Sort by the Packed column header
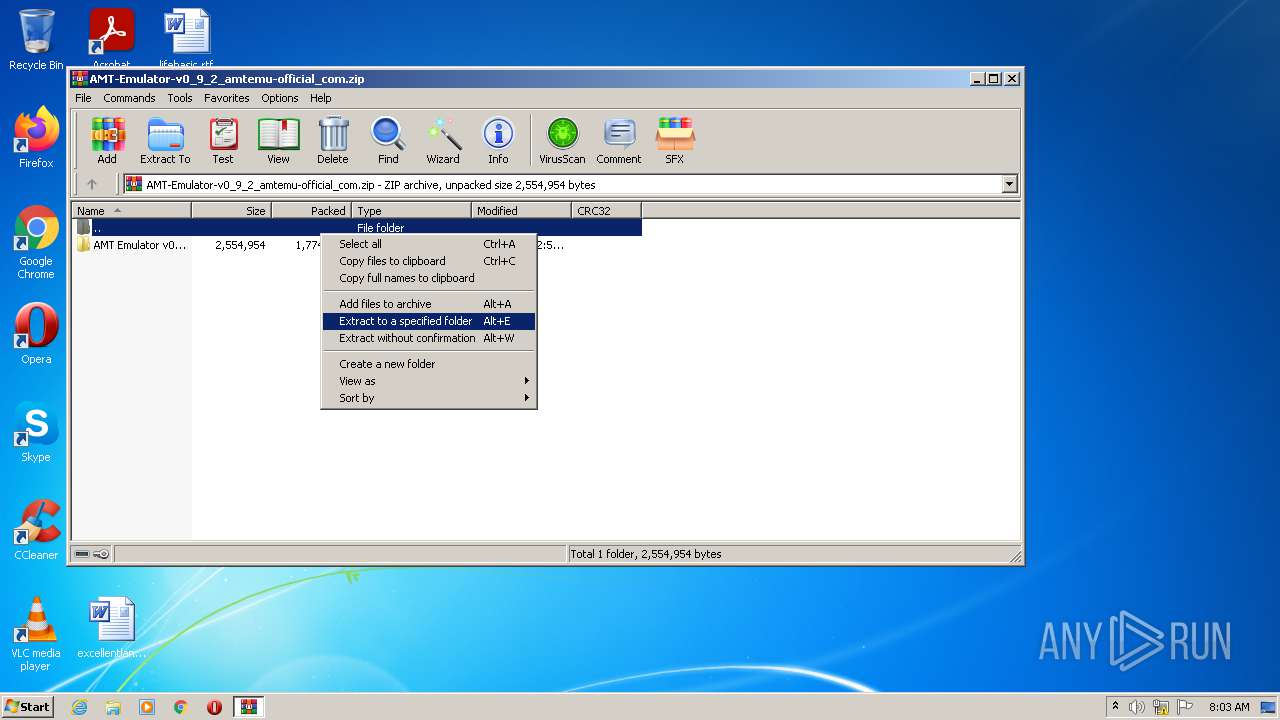This screenshot has height=720, width=1280. 311,211
